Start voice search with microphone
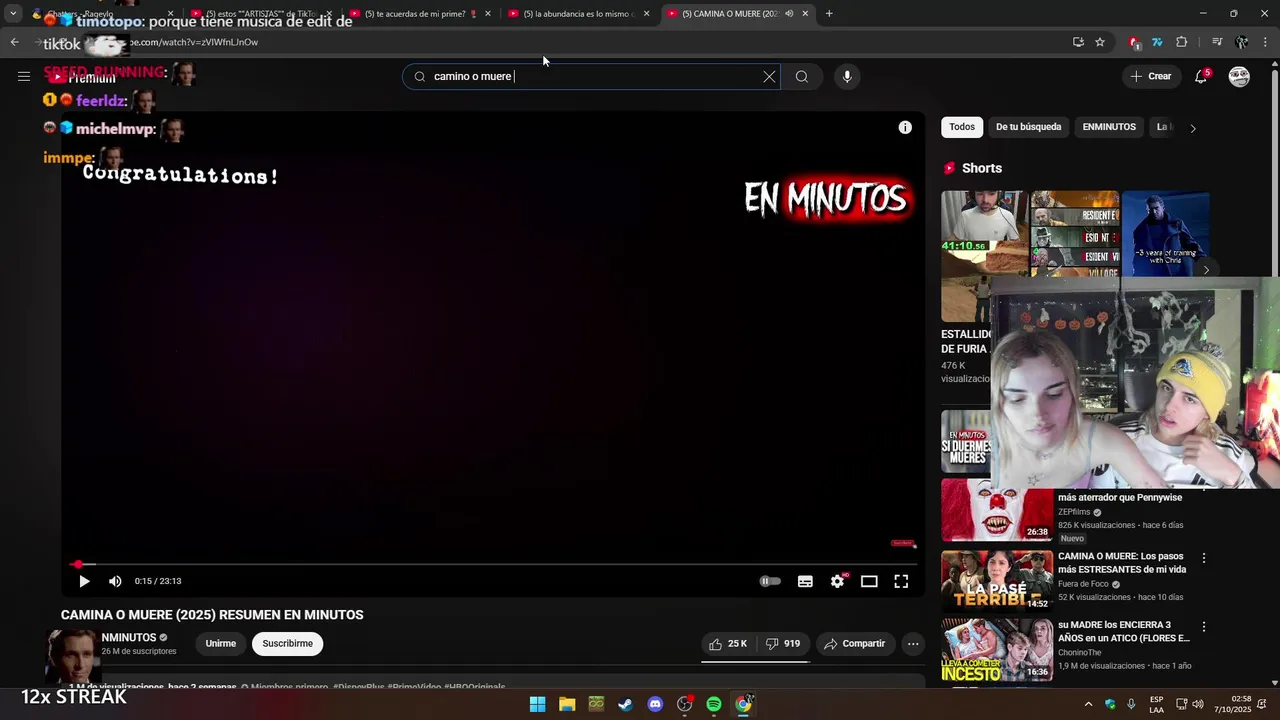 847,76
